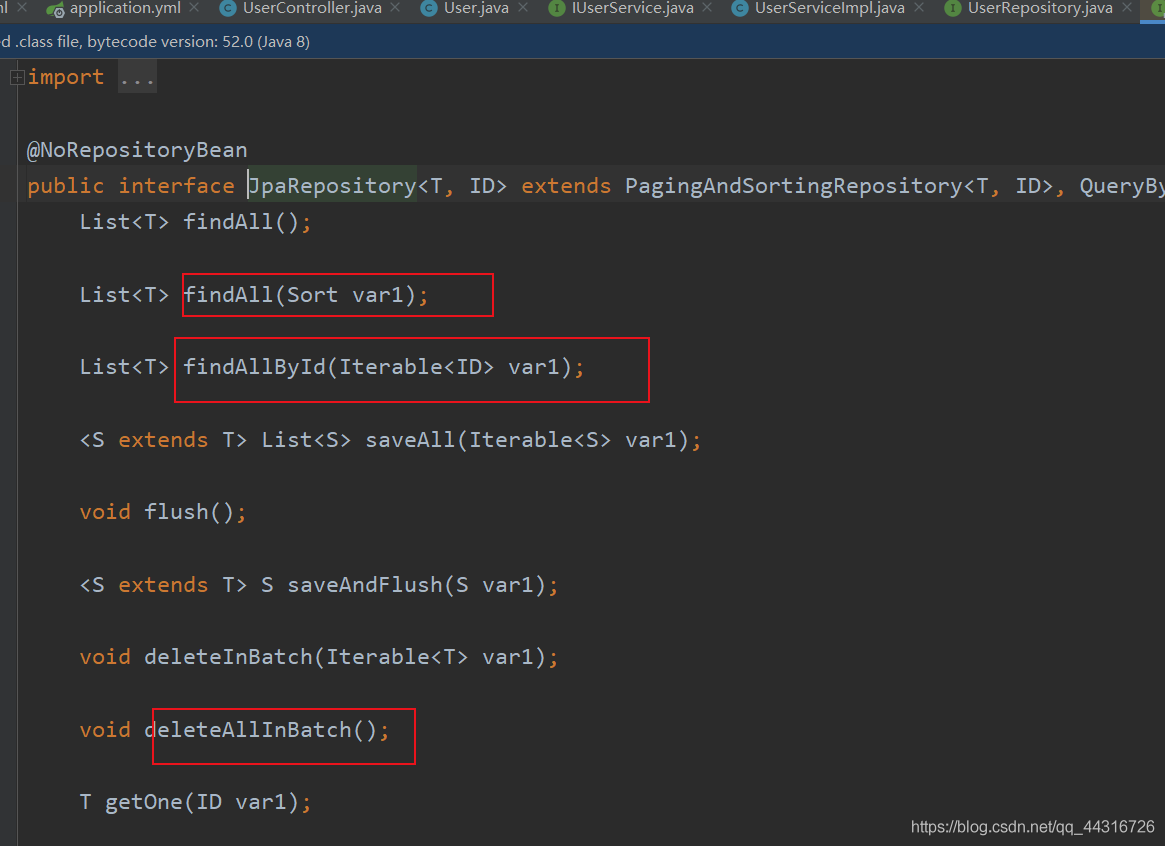Viewport: 1165px width, 846px height.
Task: Click the class icon on User.java tab
Action: click(x=429, y=9)
